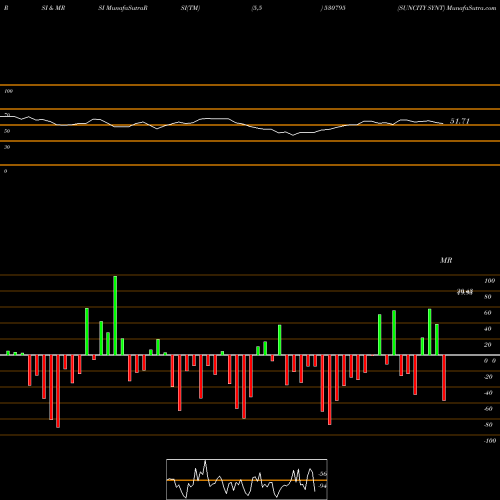Screen dimensions: 500x500
Task: Click the 50 level label on RSI axis
Action: [x=7, y=131]
